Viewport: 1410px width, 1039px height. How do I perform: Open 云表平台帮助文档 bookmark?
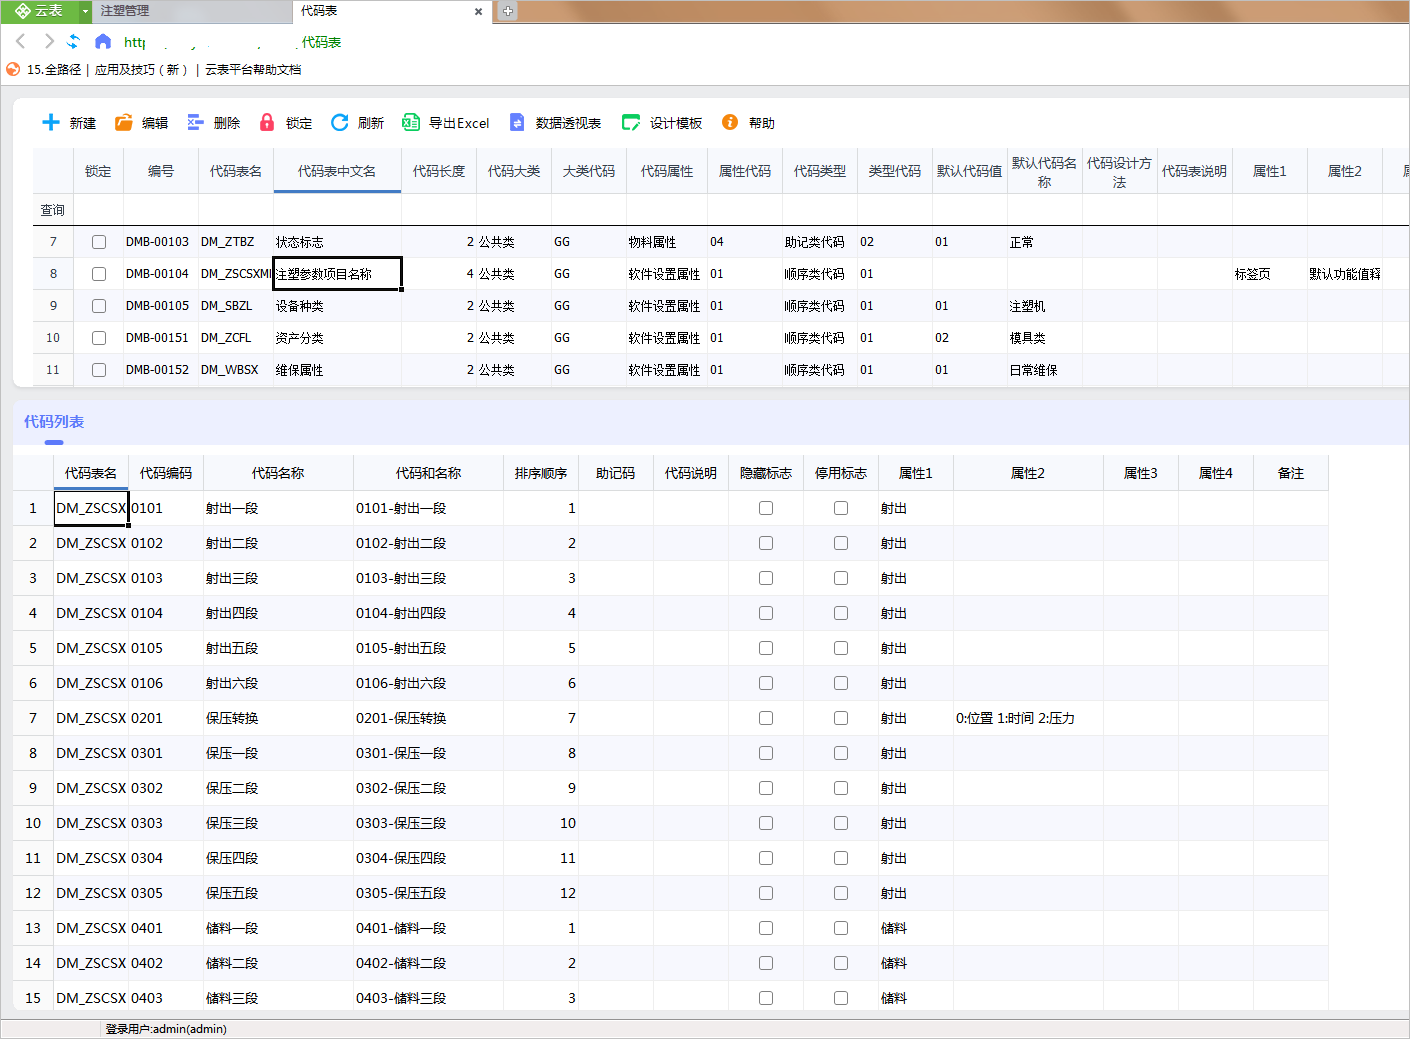(253, 70)
